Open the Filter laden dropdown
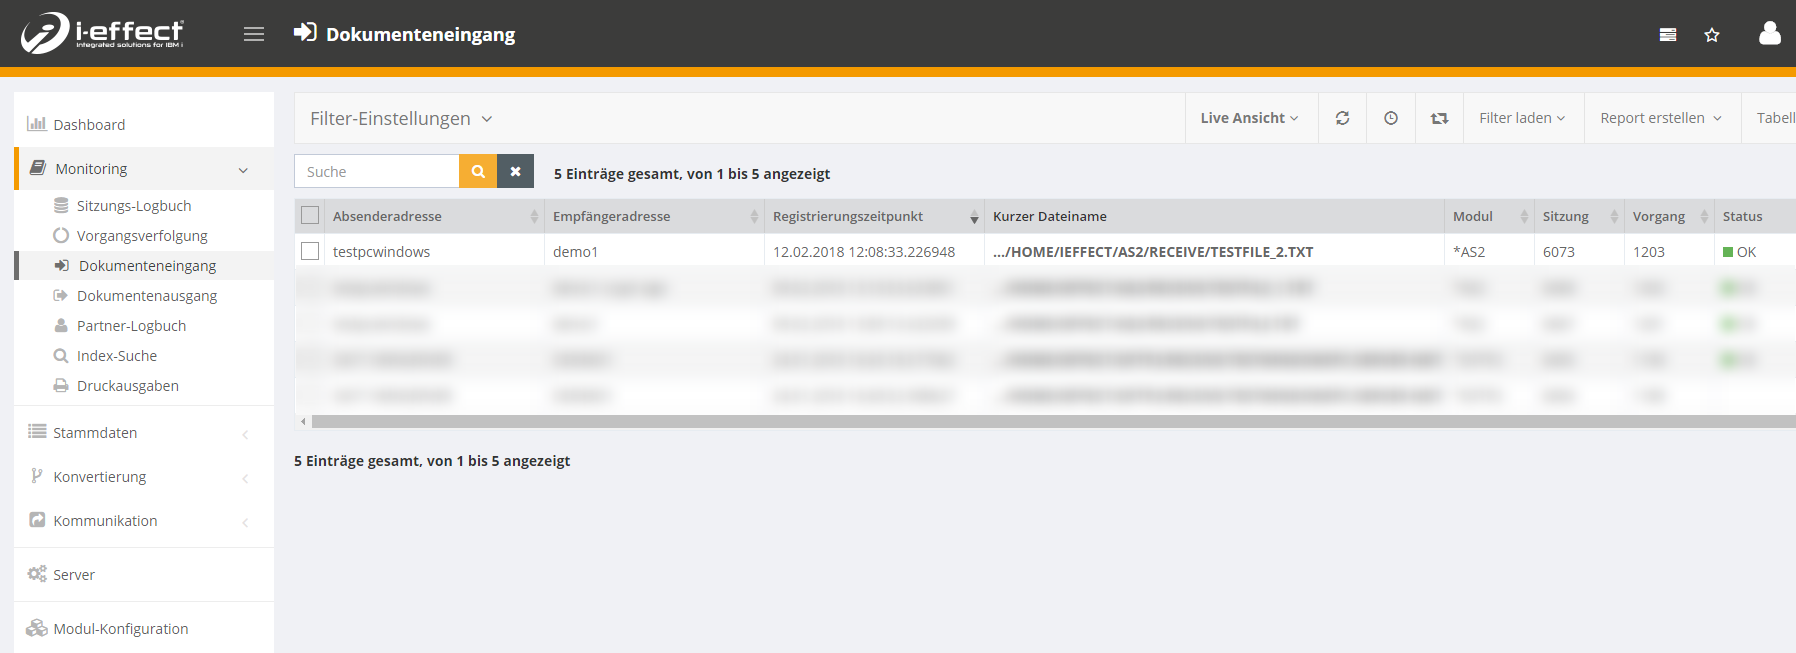 (x=1521, y=118)
